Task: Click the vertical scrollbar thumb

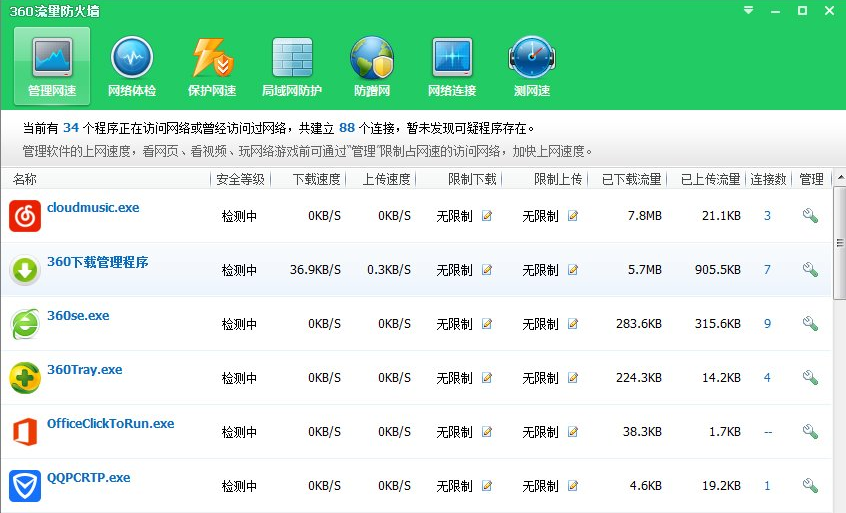Action: pos(840,243)
